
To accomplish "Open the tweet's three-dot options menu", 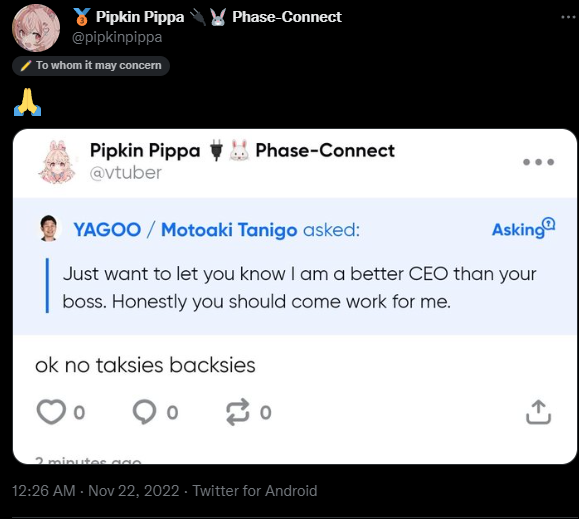I will point(569,17).
